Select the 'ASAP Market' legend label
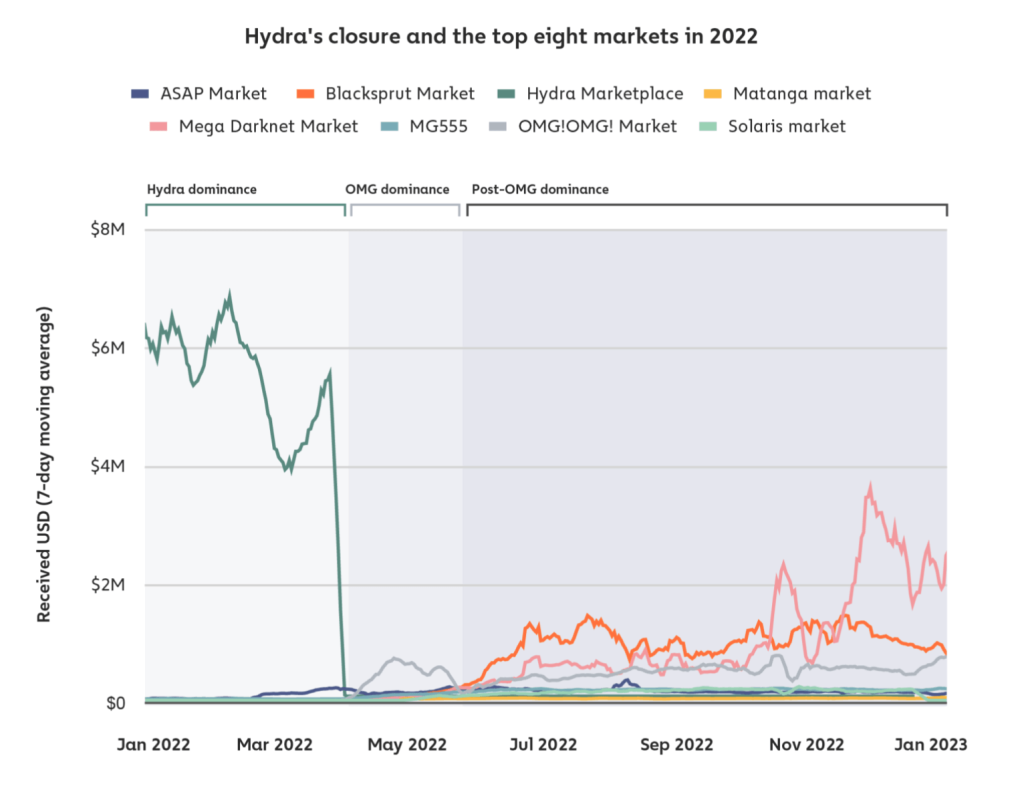 click(x=214, y=93)
